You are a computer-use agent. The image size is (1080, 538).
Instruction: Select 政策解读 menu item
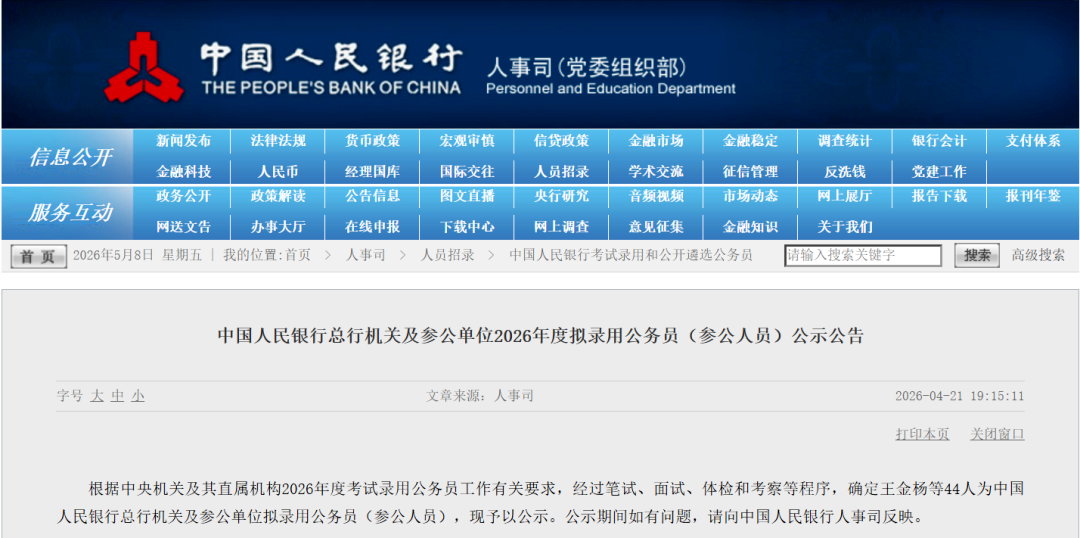tap(278, 196)
